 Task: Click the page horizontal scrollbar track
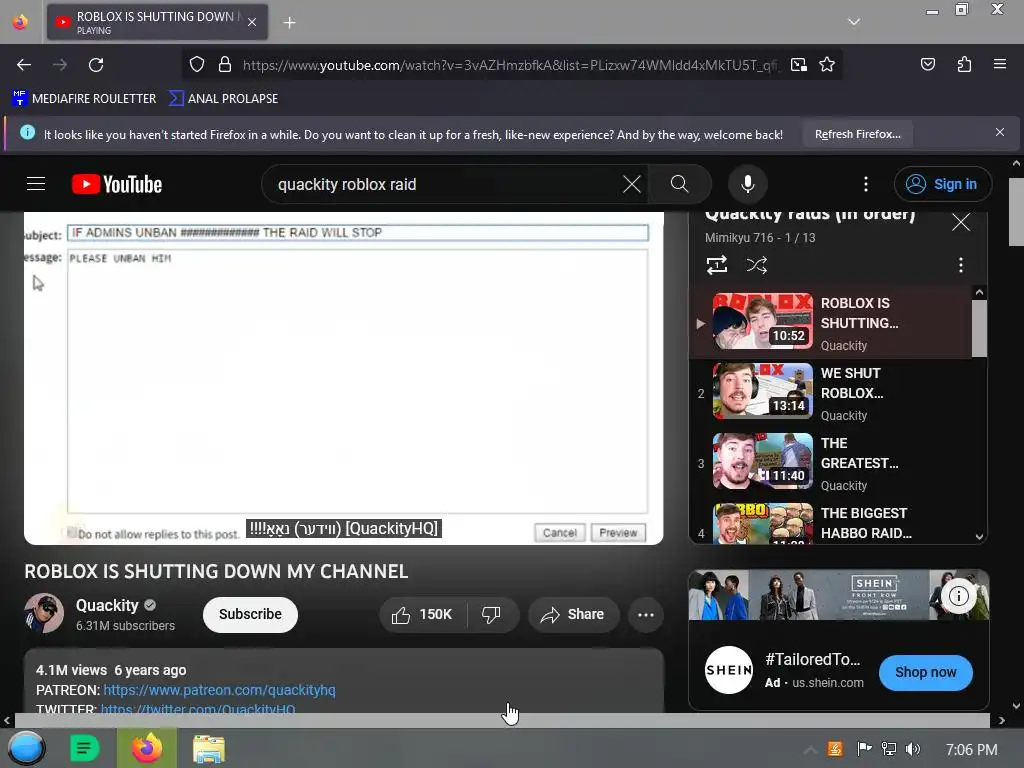502,720
